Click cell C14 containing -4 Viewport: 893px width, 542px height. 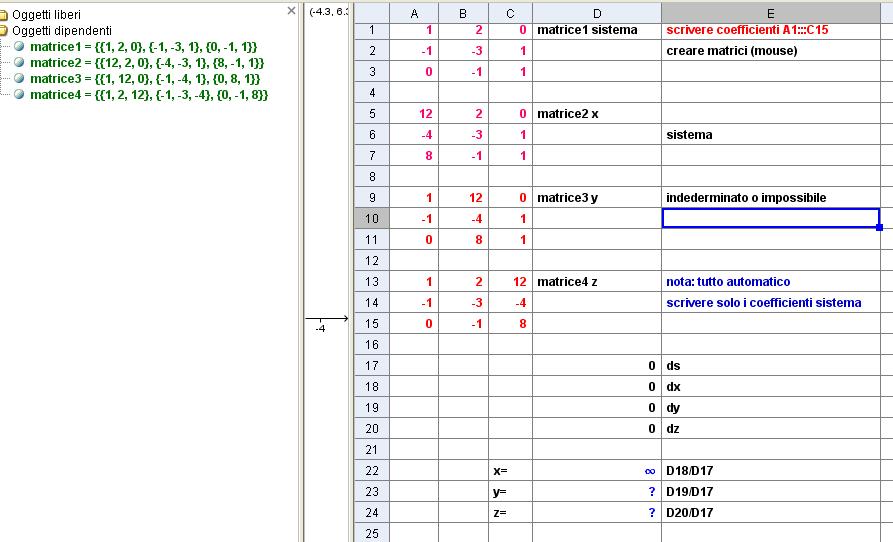coord(510,303)
